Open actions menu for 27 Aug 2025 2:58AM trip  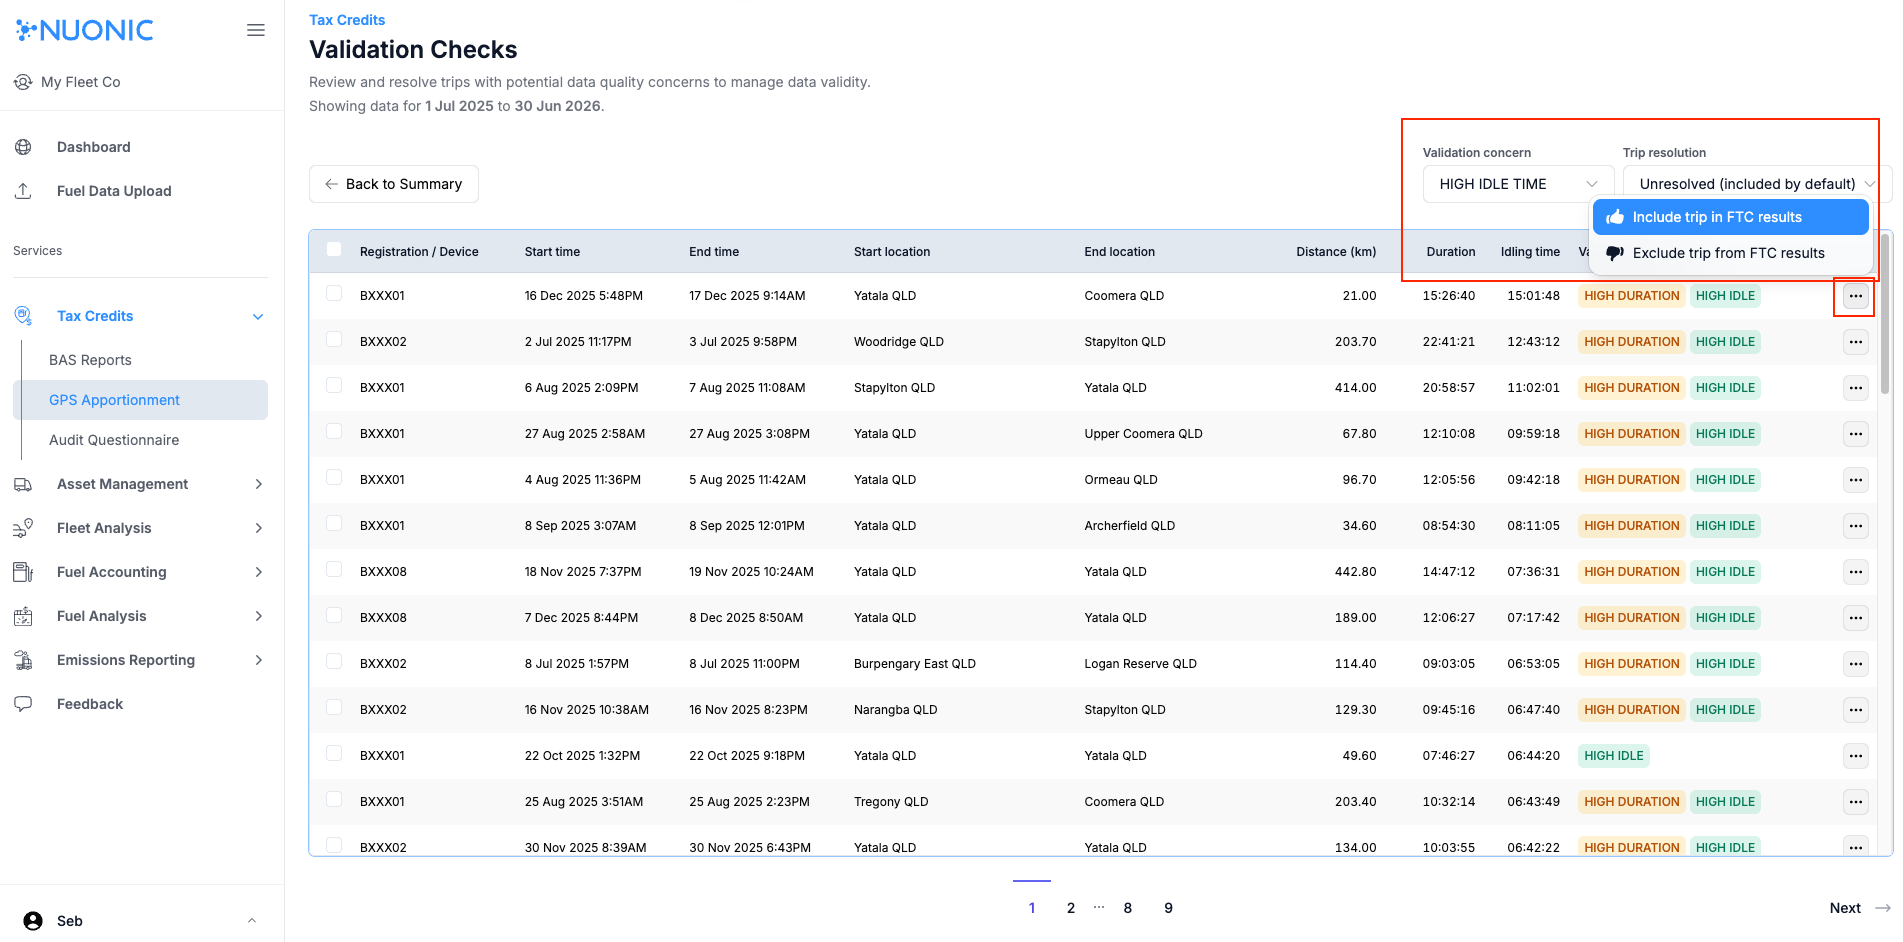(x=1855, y=434)
